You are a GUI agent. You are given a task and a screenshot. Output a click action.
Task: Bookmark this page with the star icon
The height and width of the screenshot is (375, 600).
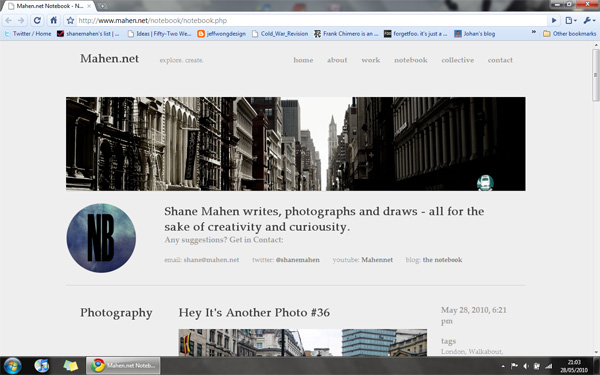coord(70,21)
